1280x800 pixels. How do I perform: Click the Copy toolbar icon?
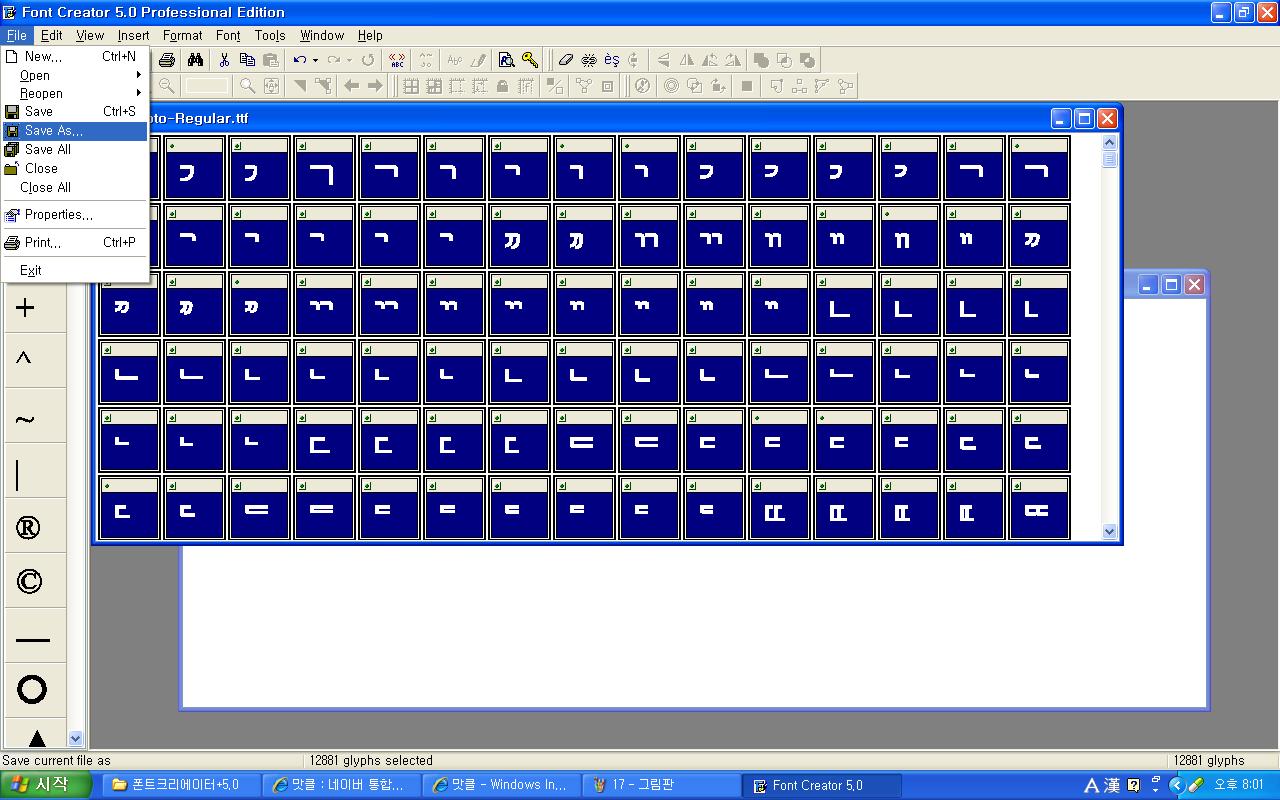(247, 60)
